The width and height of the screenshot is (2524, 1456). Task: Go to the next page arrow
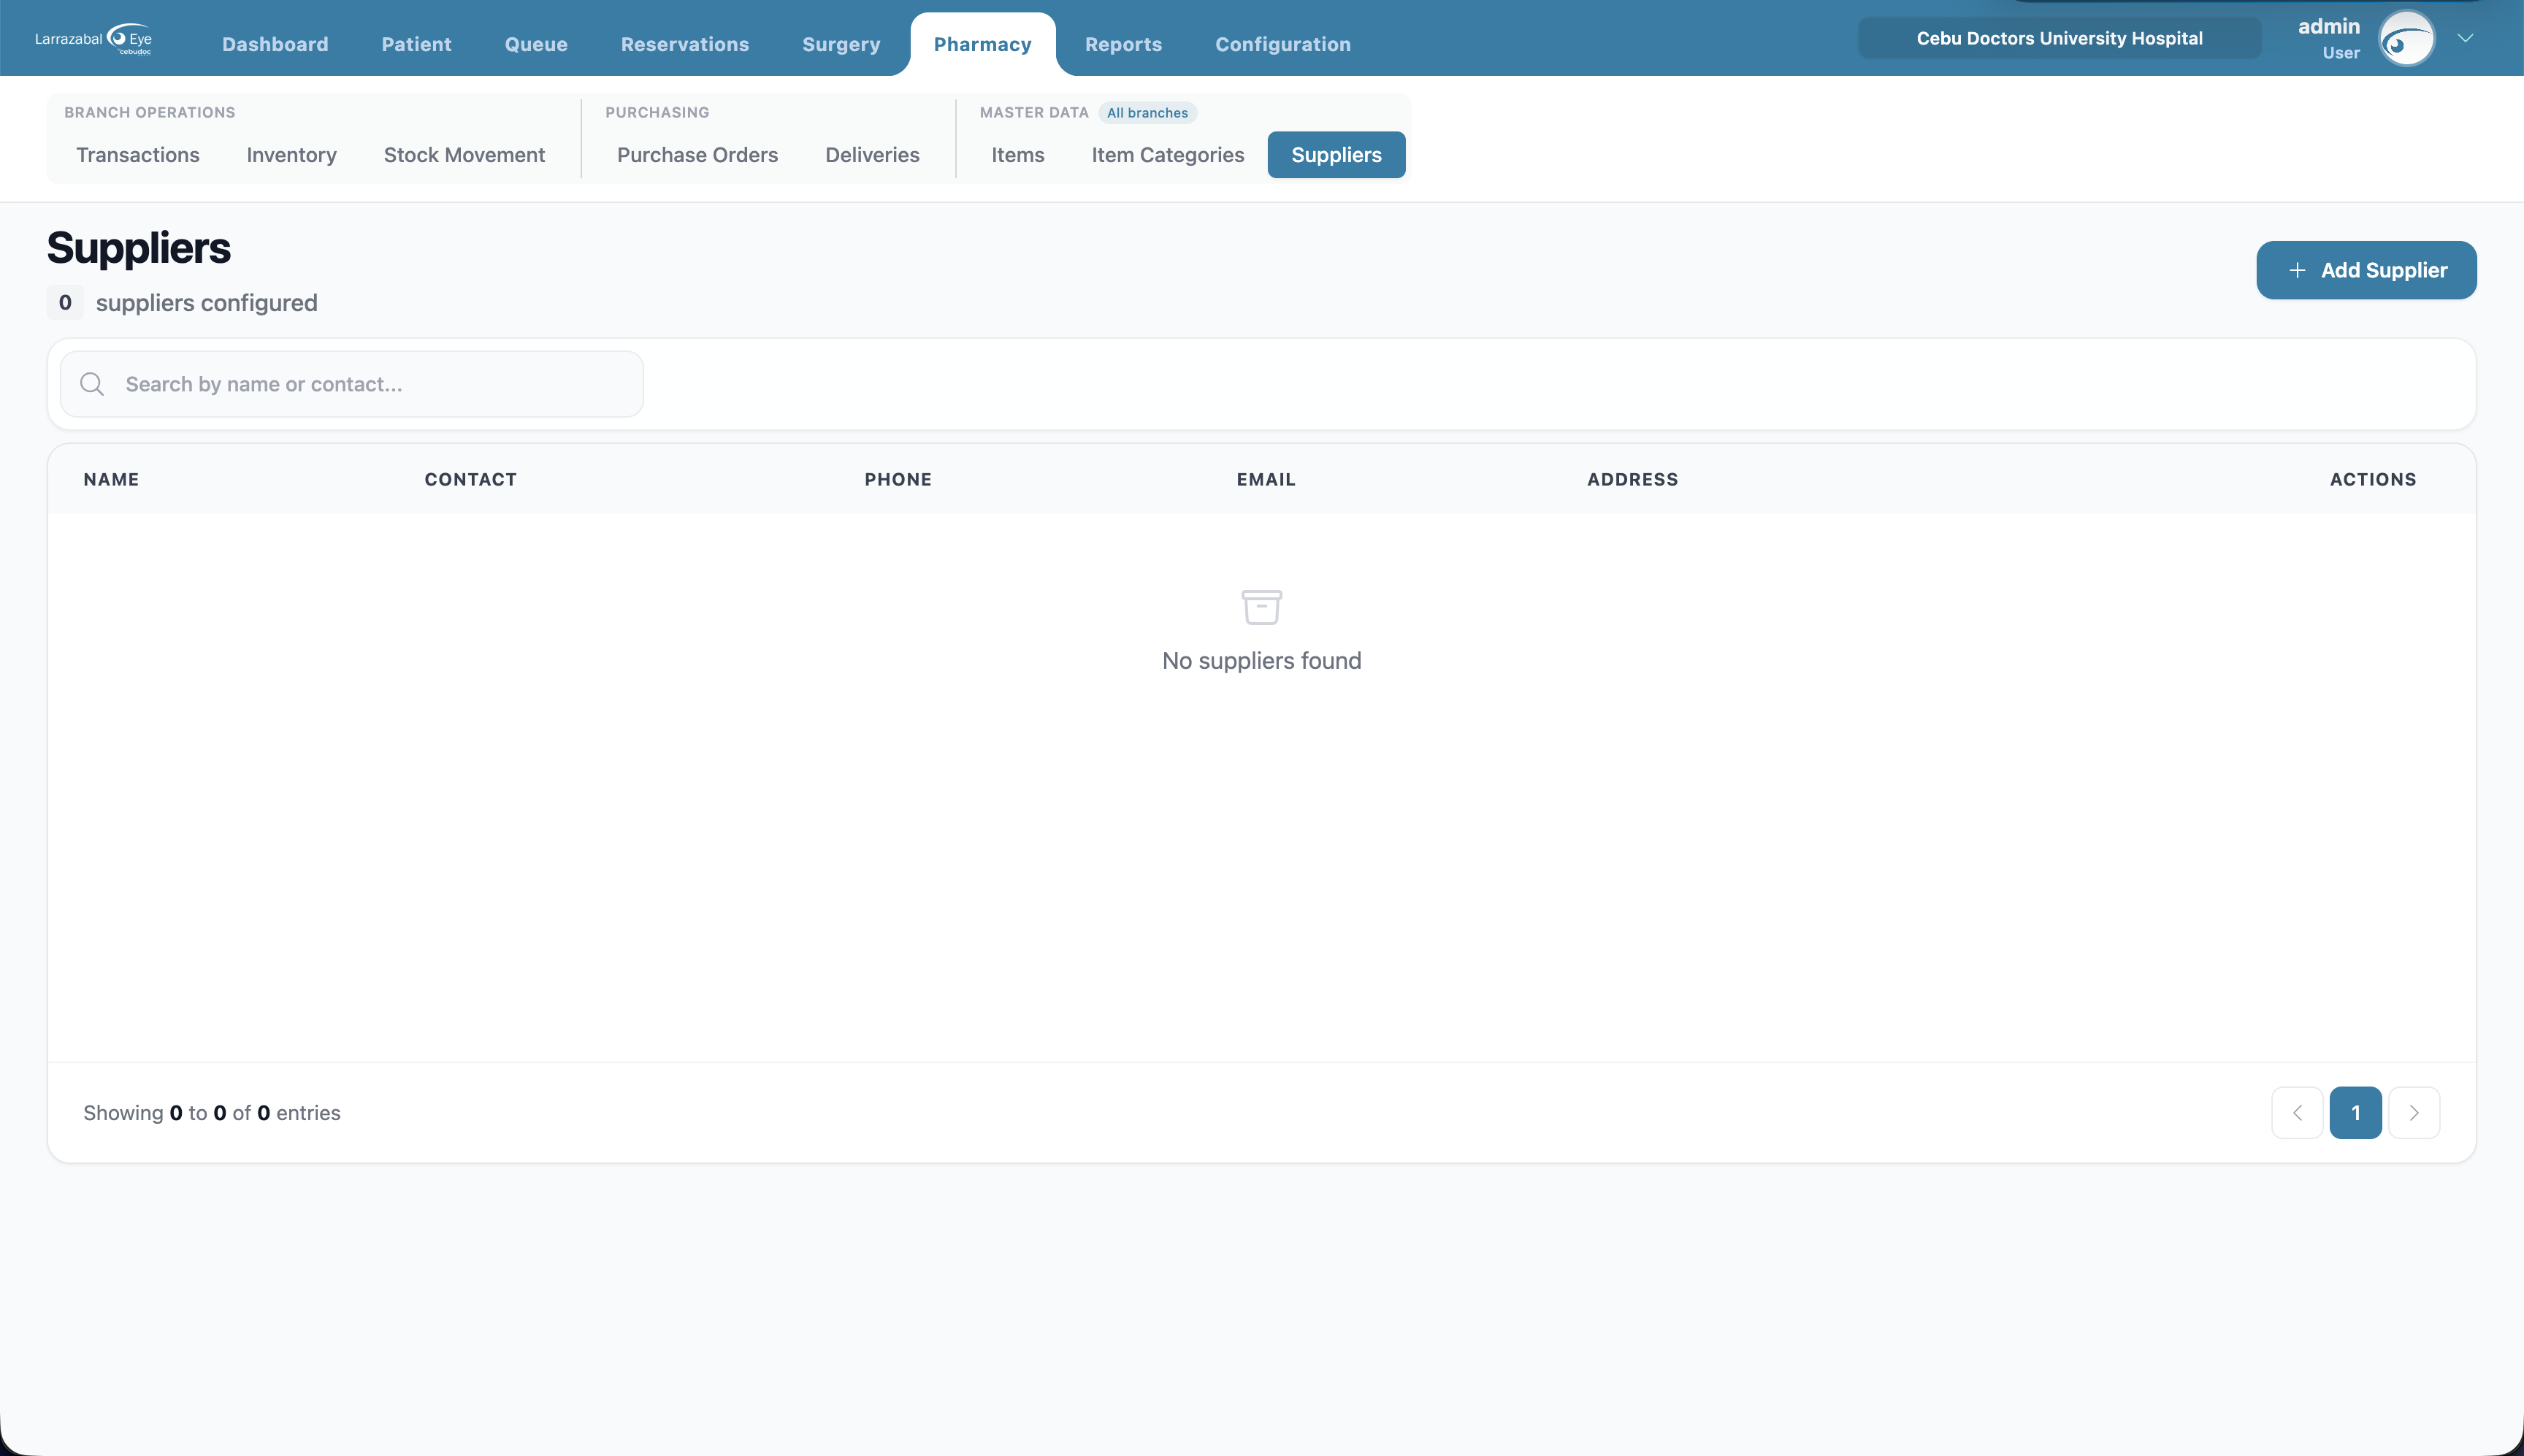click(2413, 1112)
